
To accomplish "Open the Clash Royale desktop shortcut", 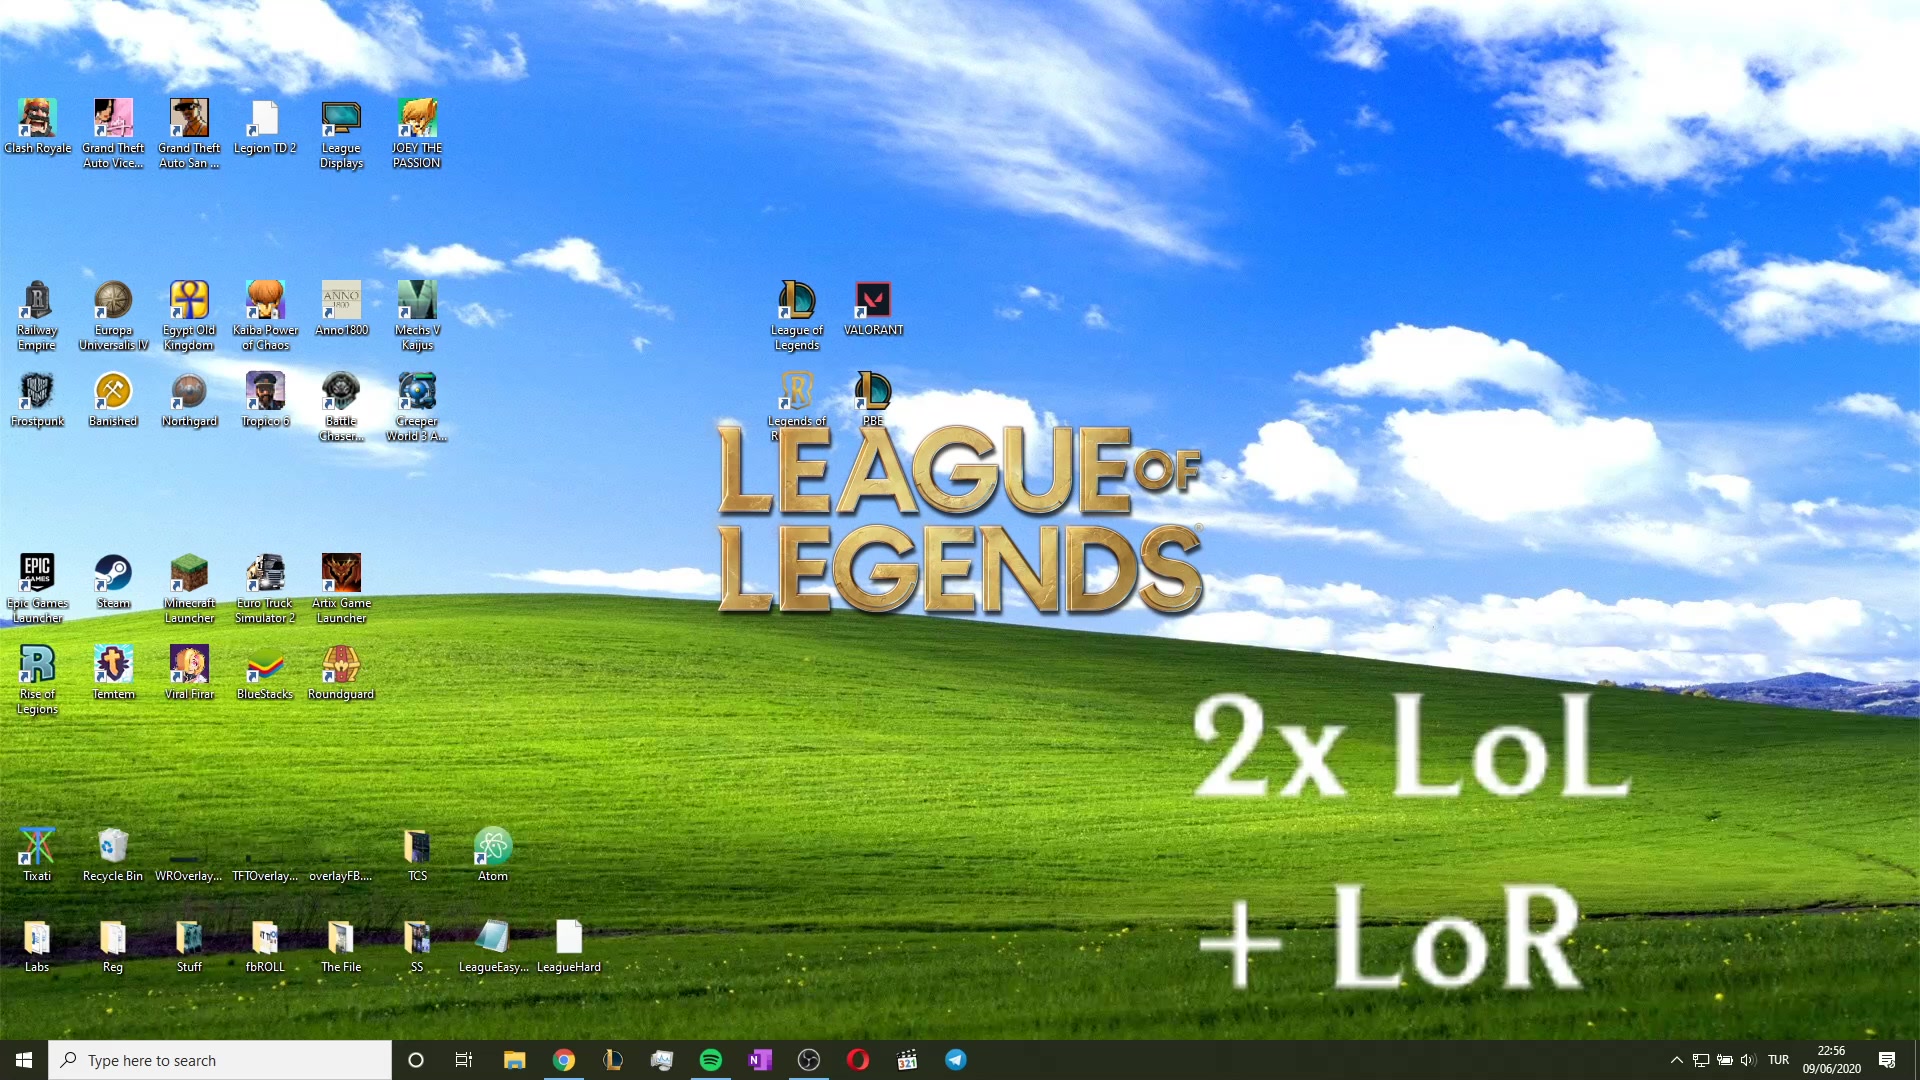I will point(37,126).
